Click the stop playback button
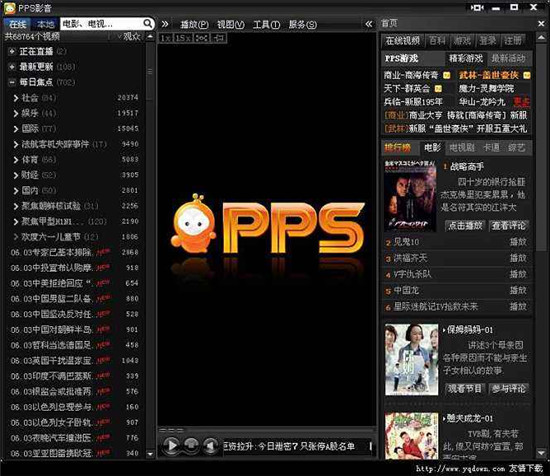This screenshot has height=476, width=550. click(191, 445)
